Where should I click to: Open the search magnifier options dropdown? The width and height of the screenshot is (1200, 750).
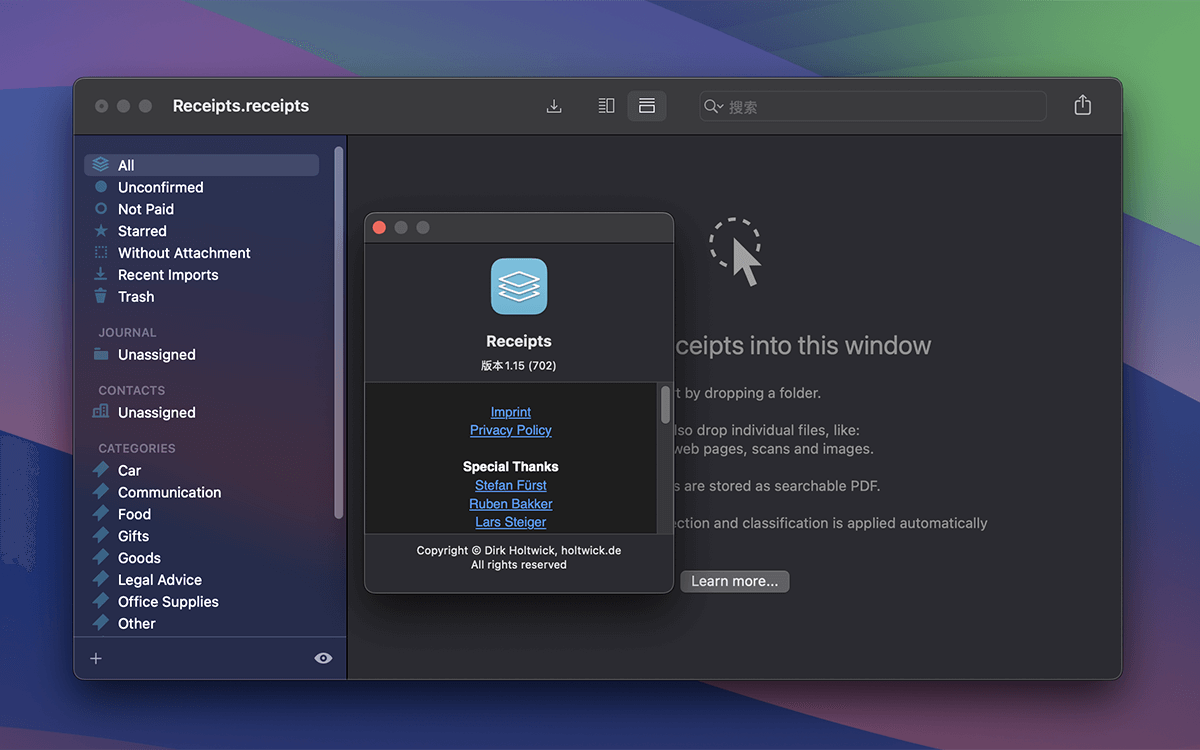[713, 107]
